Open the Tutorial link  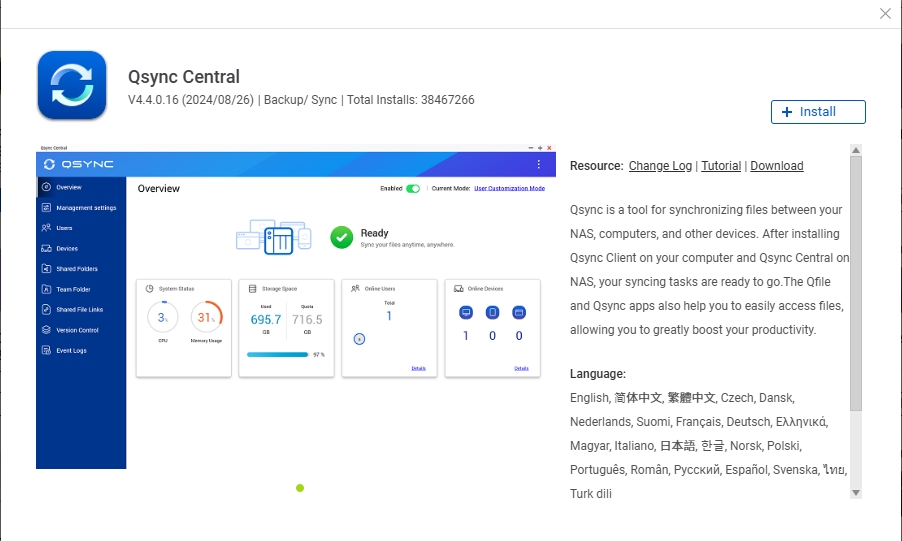coord(721,166)
